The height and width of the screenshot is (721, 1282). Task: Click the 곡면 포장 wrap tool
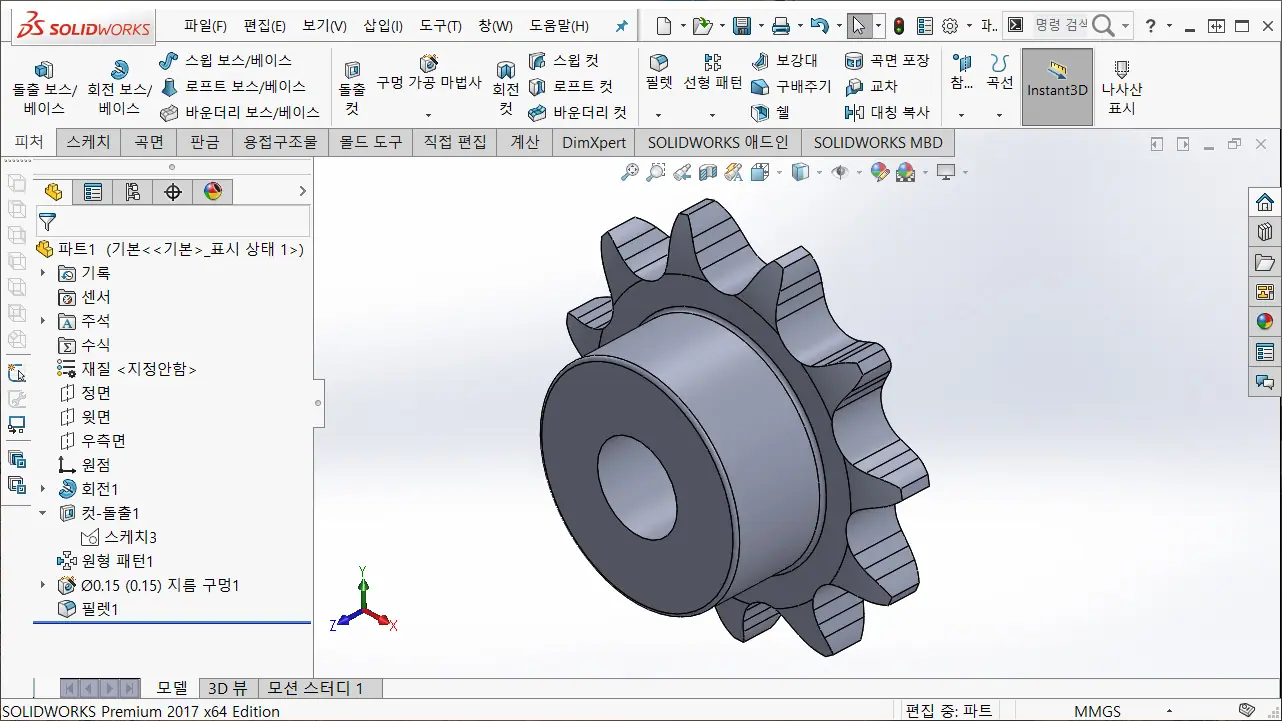(886, 61)
